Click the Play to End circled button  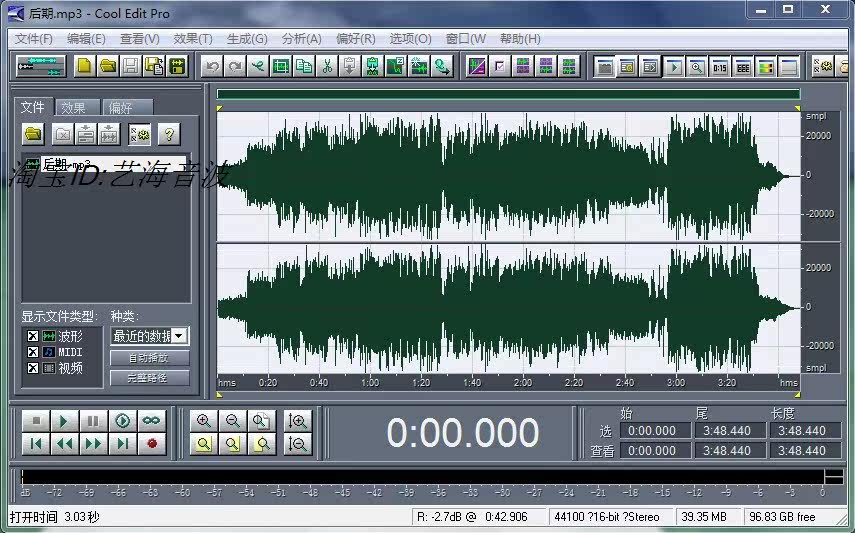pos(123,421)
